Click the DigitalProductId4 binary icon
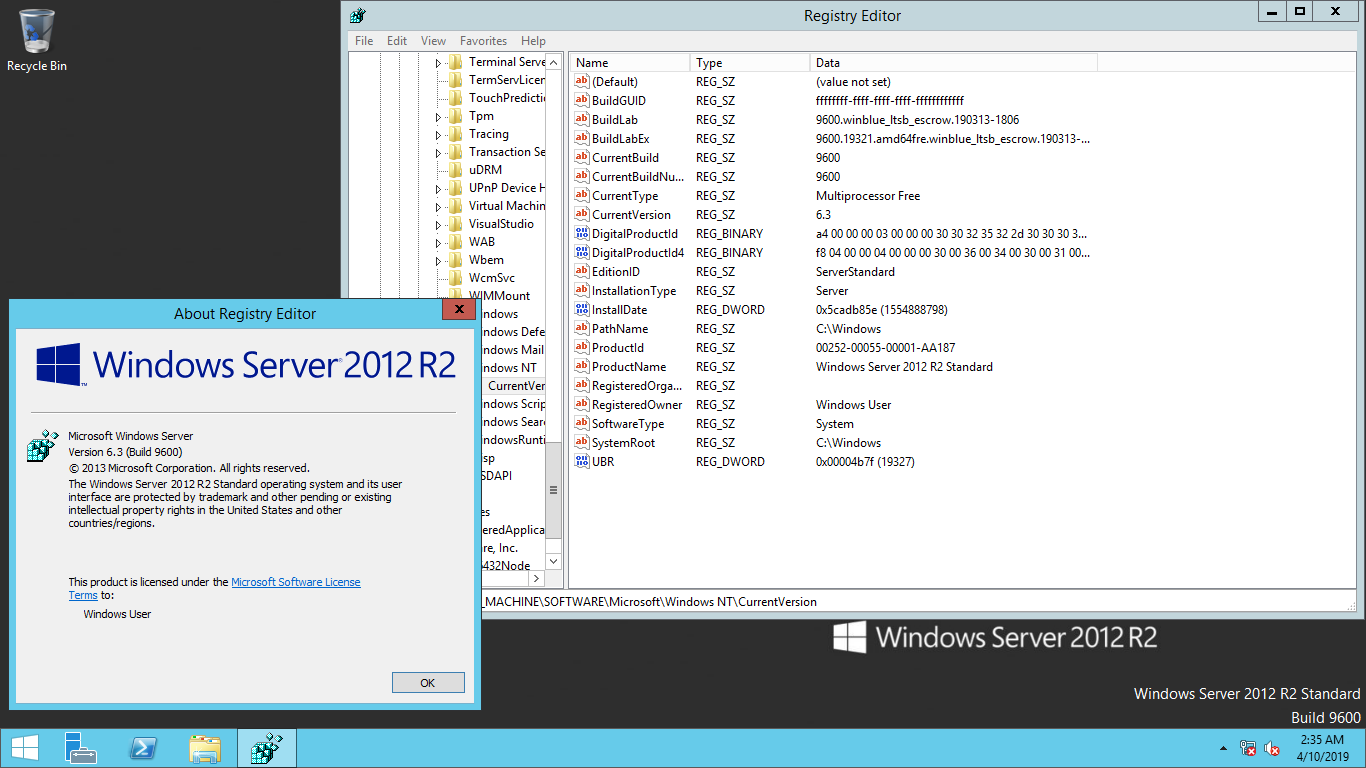 pyautogui.click(x=582, y=253)
